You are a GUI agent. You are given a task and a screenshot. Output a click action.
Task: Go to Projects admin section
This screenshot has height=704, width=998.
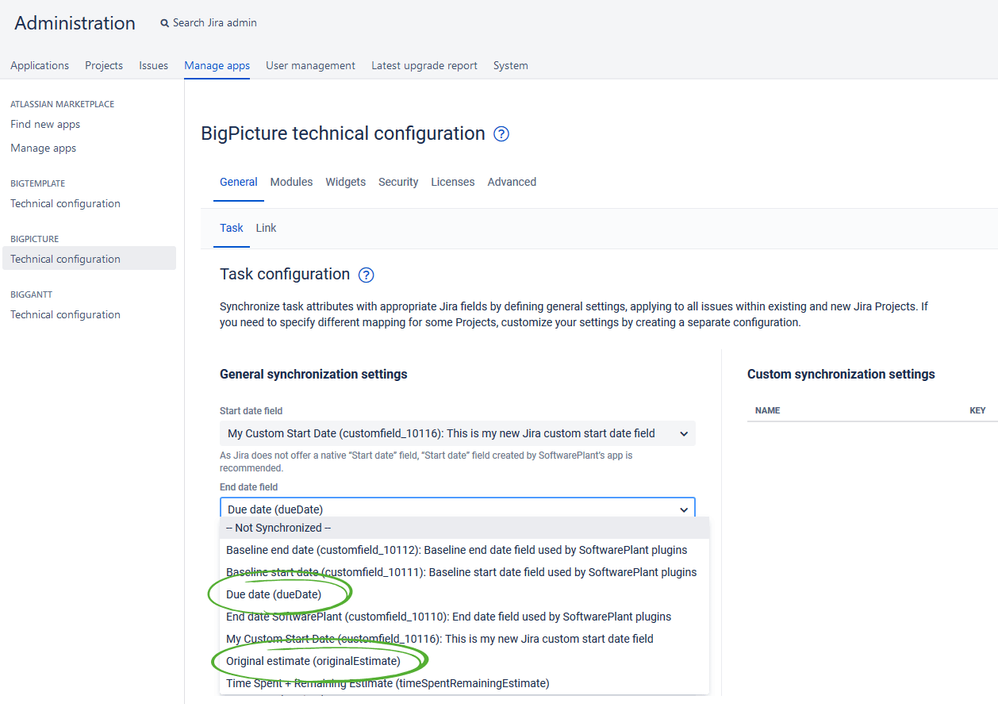tap(104, 66)
